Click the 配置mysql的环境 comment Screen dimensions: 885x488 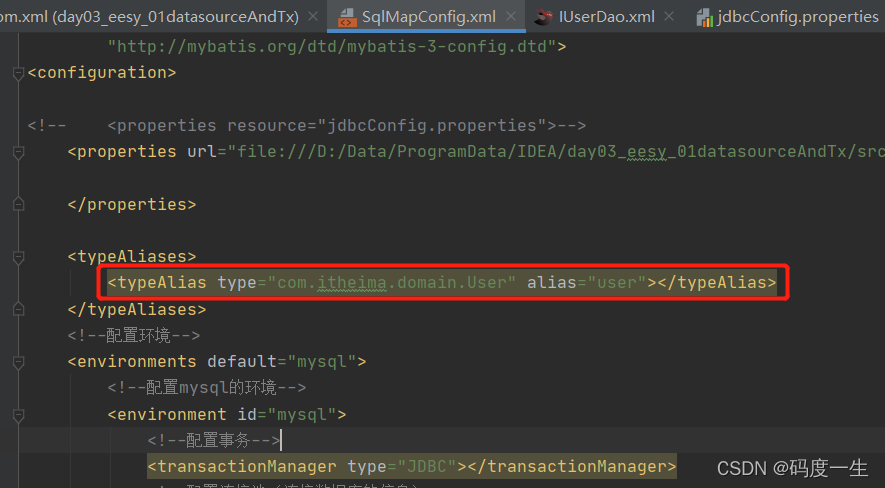(207, 388)
